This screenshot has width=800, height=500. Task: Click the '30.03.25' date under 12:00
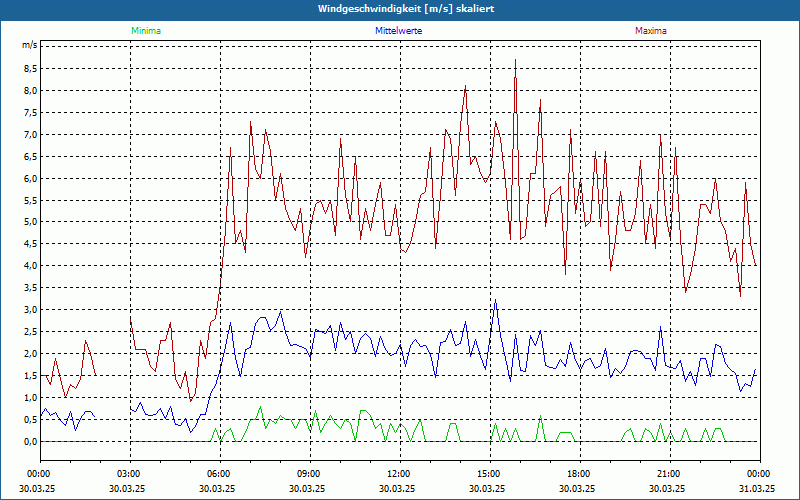click(397, 488)
